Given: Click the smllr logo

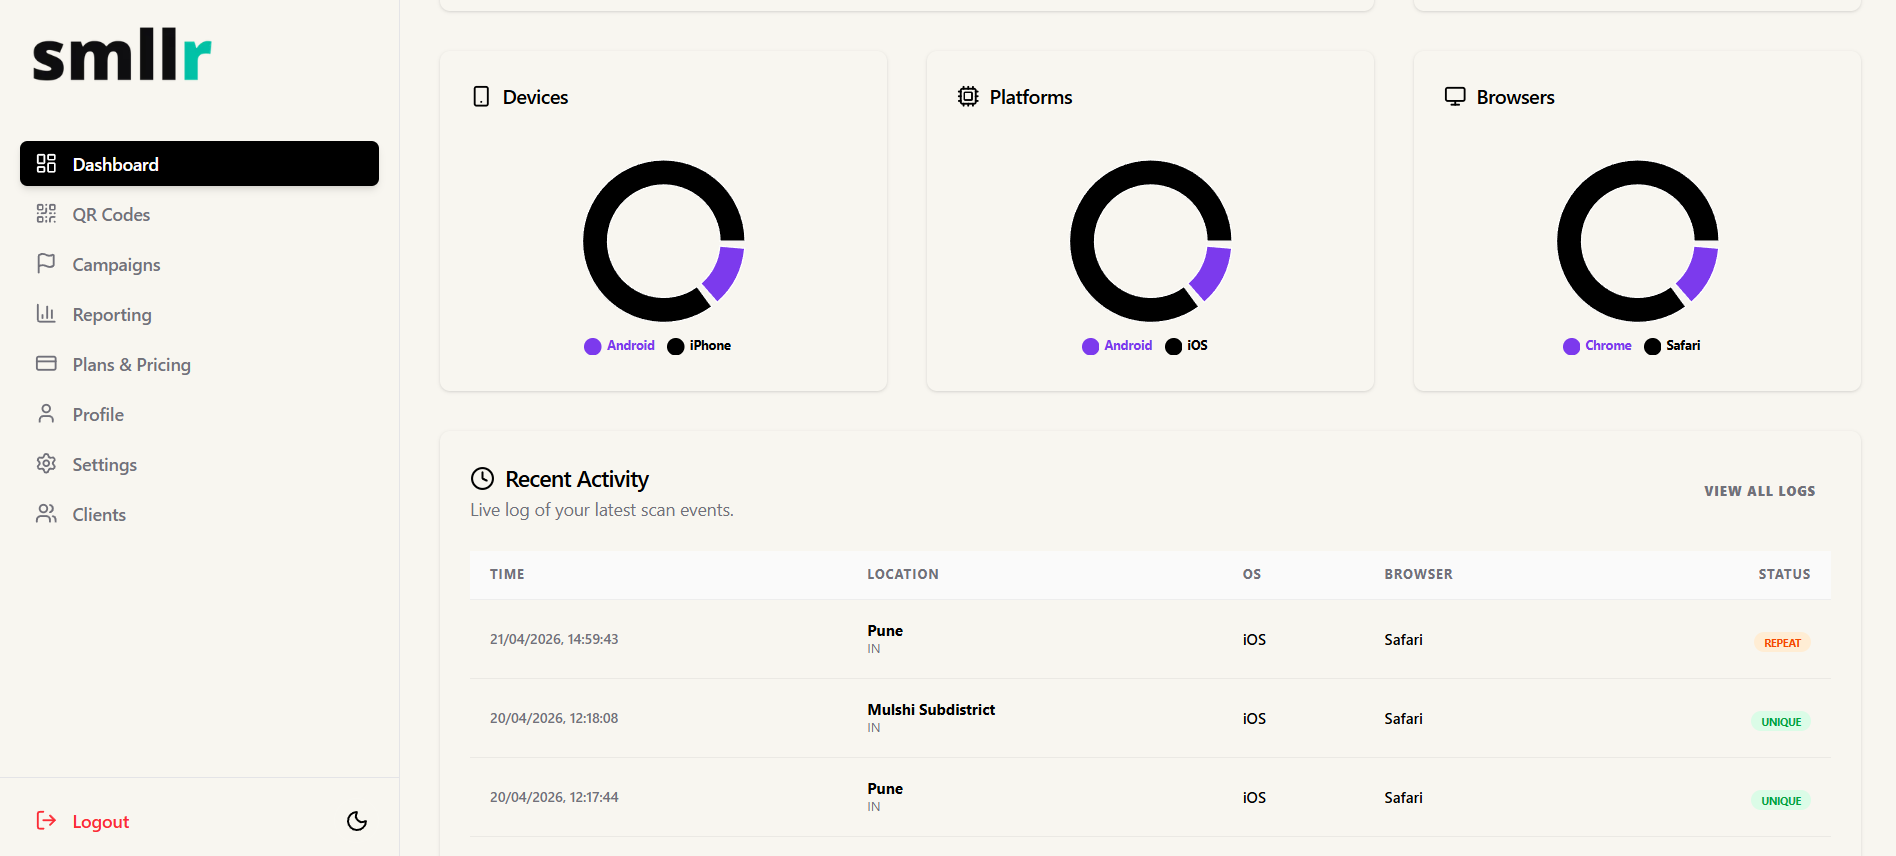Looking at the screenshot, I should point(122,56).
